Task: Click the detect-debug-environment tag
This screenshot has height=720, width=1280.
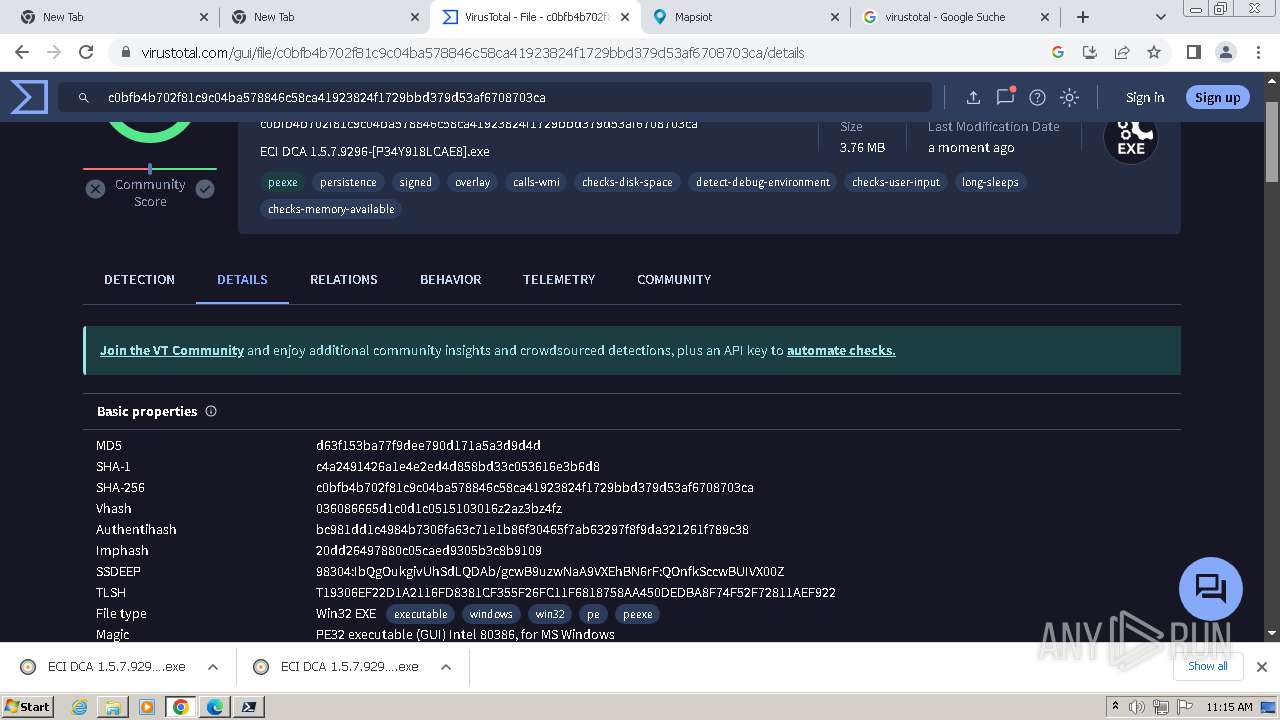Action: (x=763, y=182)
